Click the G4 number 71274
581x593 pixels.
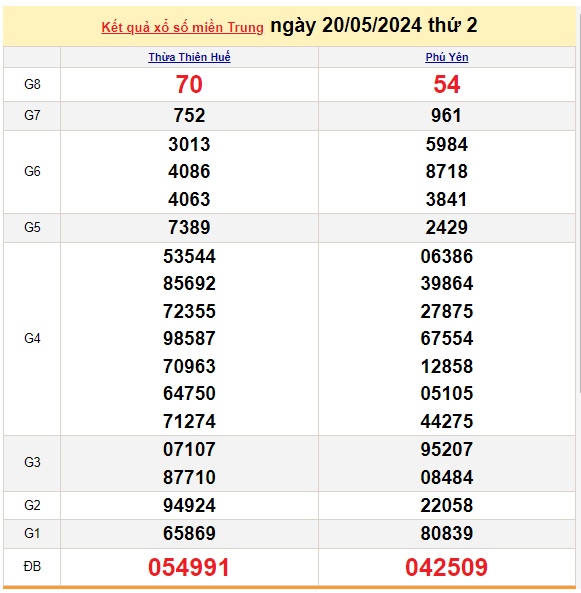189,421
